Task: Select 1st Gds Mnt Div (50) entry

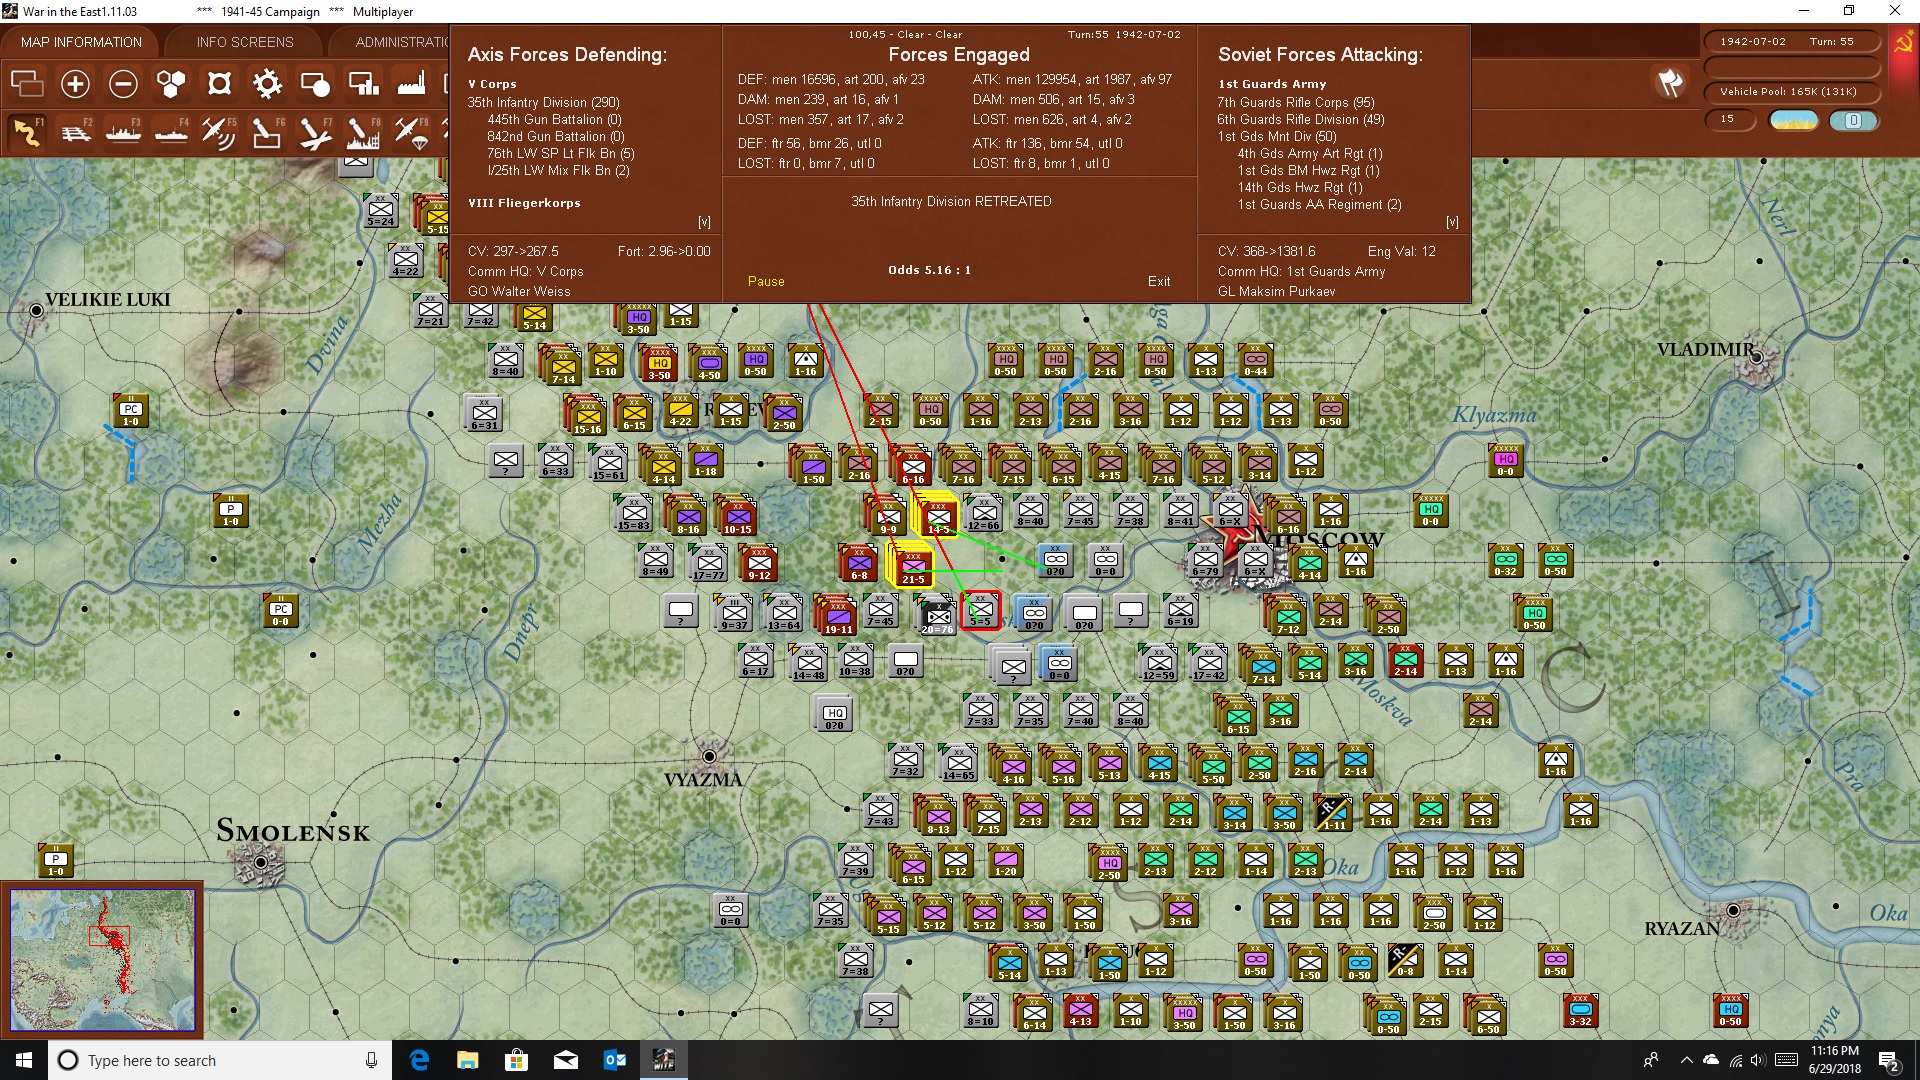Action: tap(1276, 136)
